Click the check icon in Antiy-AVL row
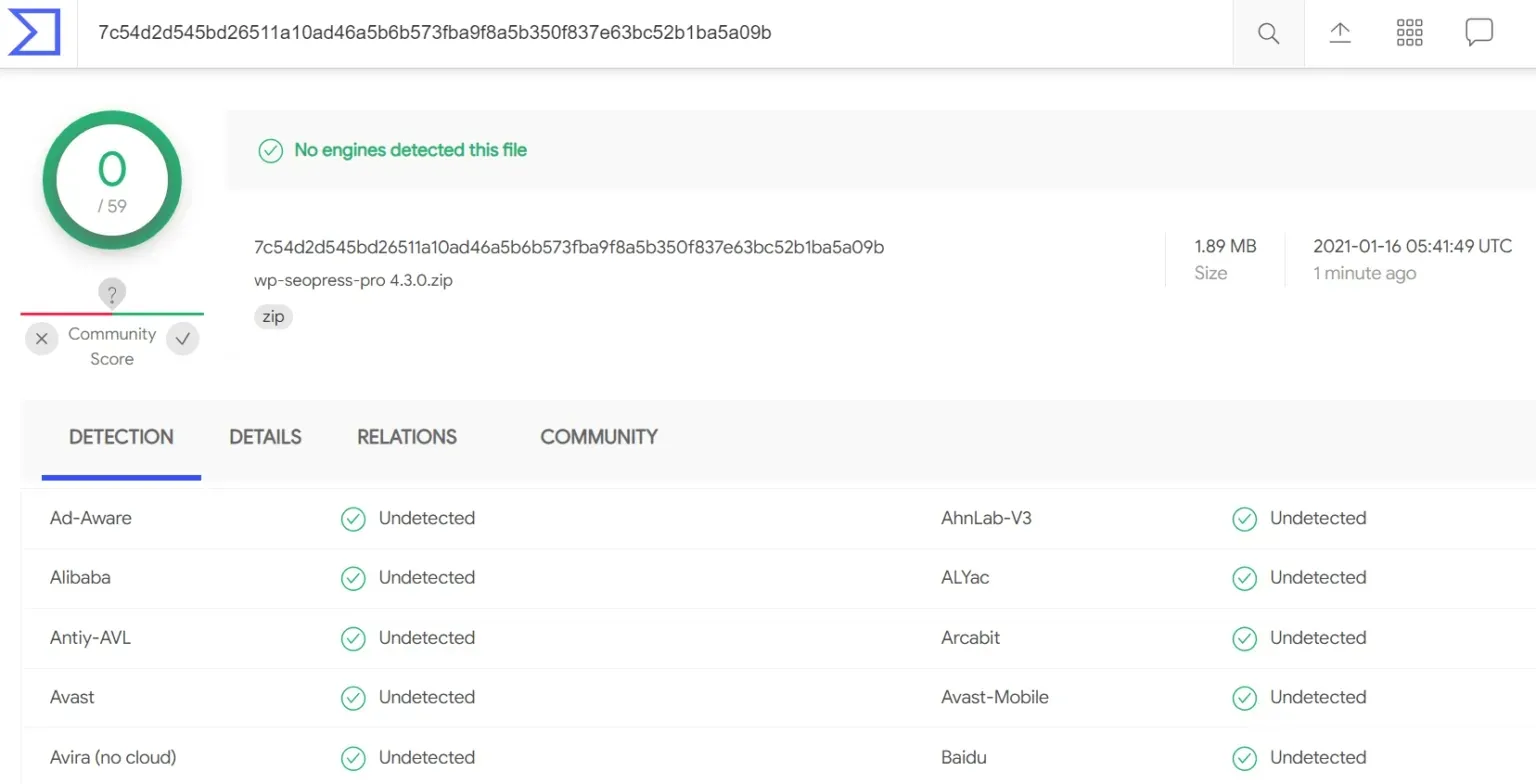This screenshot has width=1536, height=784. (353, 638)
